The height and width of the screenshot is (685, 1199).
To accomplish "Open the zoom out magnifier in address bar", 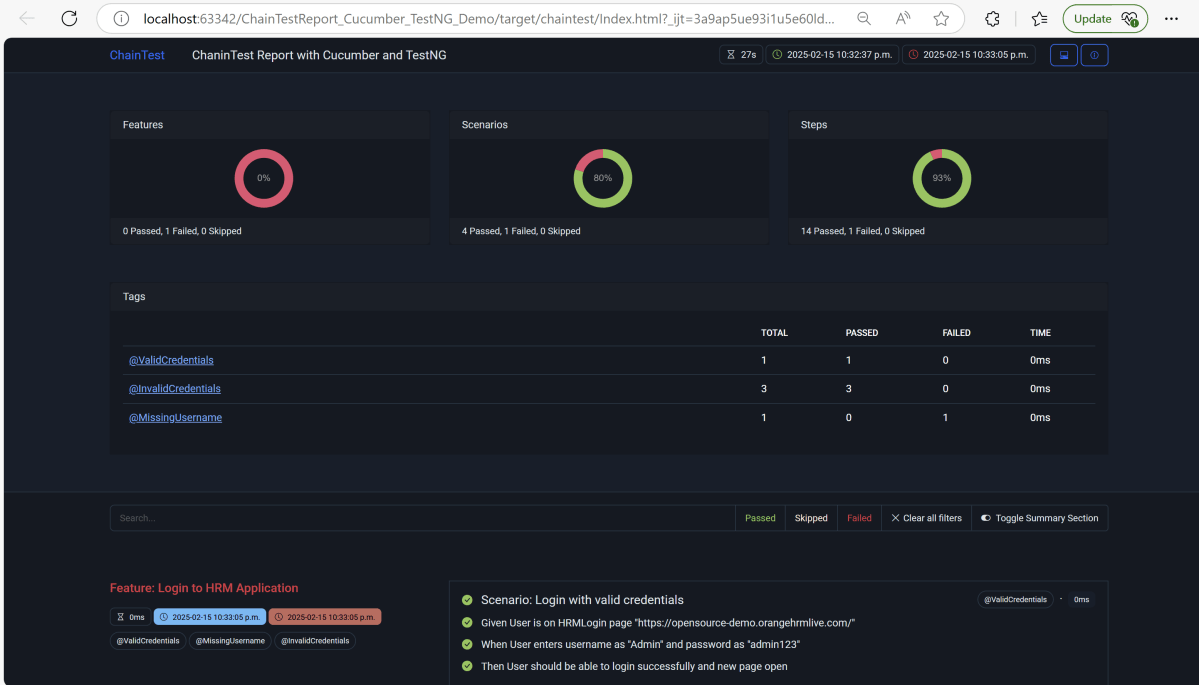I will [863, 18].
